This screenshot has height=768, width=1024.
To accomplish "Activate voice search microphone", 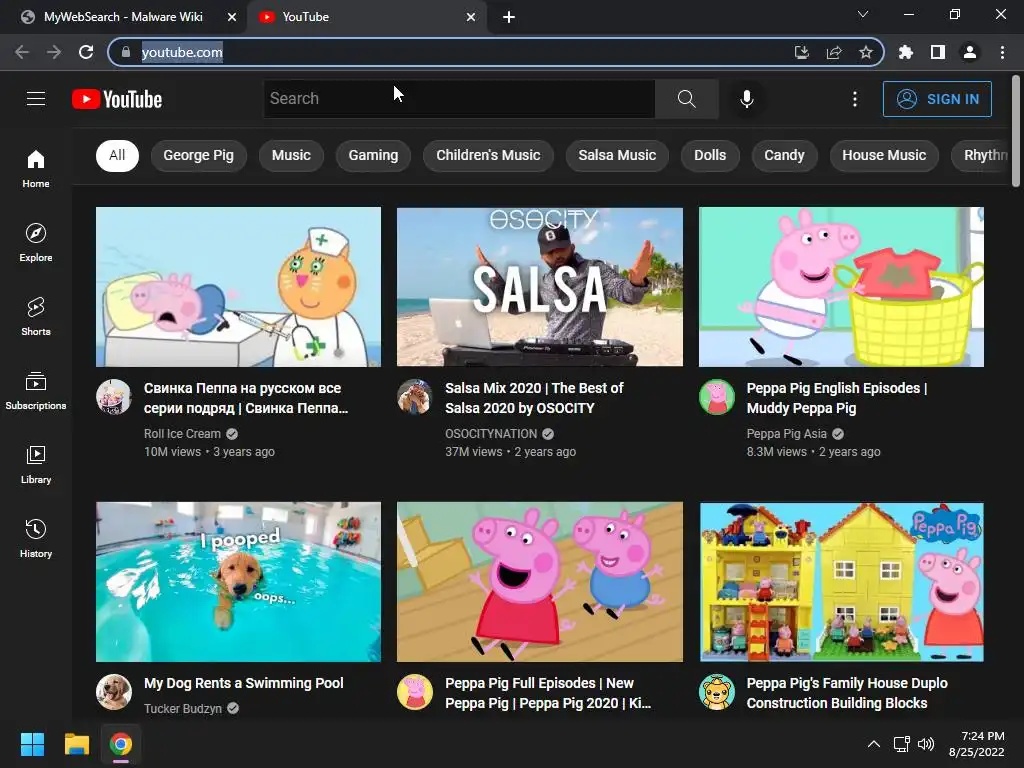I will [746, 99].
